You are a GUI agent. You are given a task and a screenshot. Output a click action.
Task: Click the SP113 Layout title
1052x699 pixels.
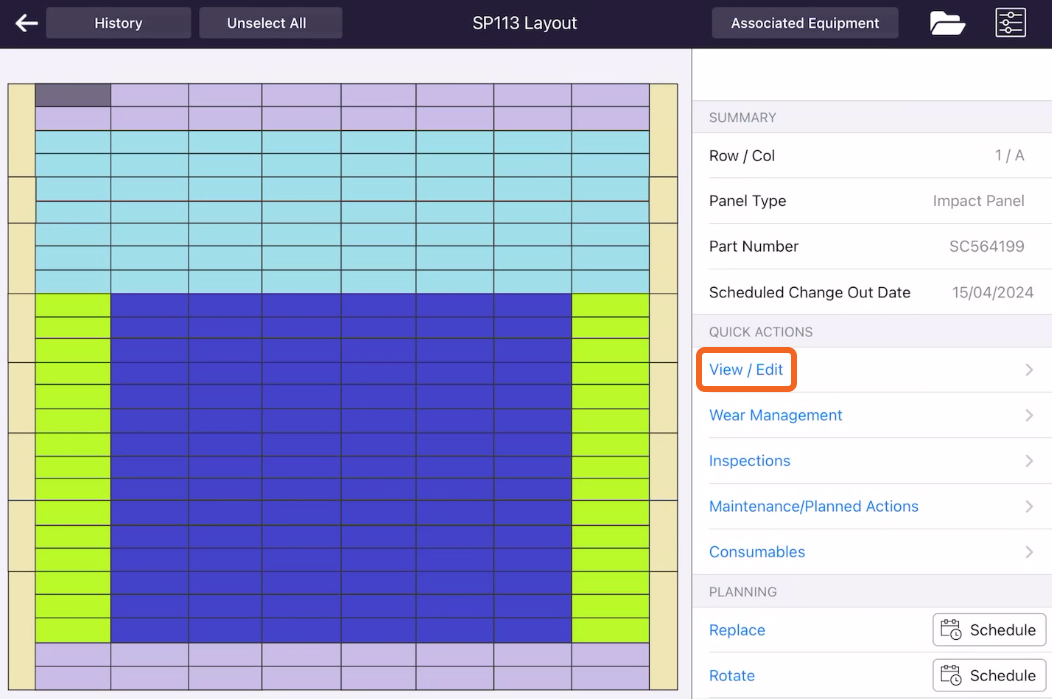[525, 23]
